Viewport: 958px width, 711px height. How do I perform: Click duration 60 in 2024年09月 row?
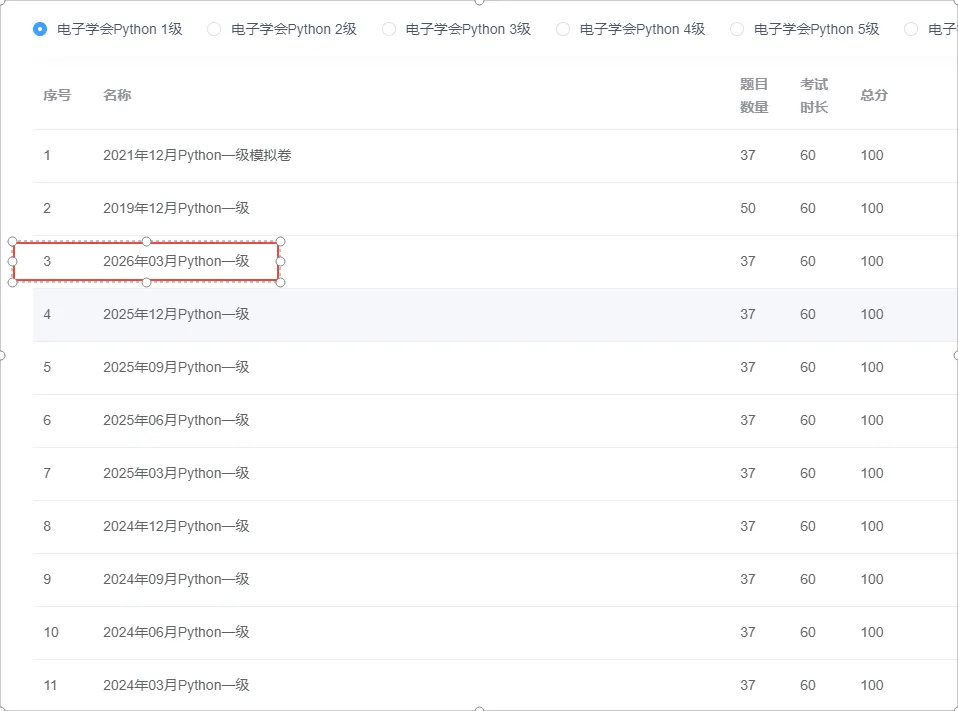point(808,579)
